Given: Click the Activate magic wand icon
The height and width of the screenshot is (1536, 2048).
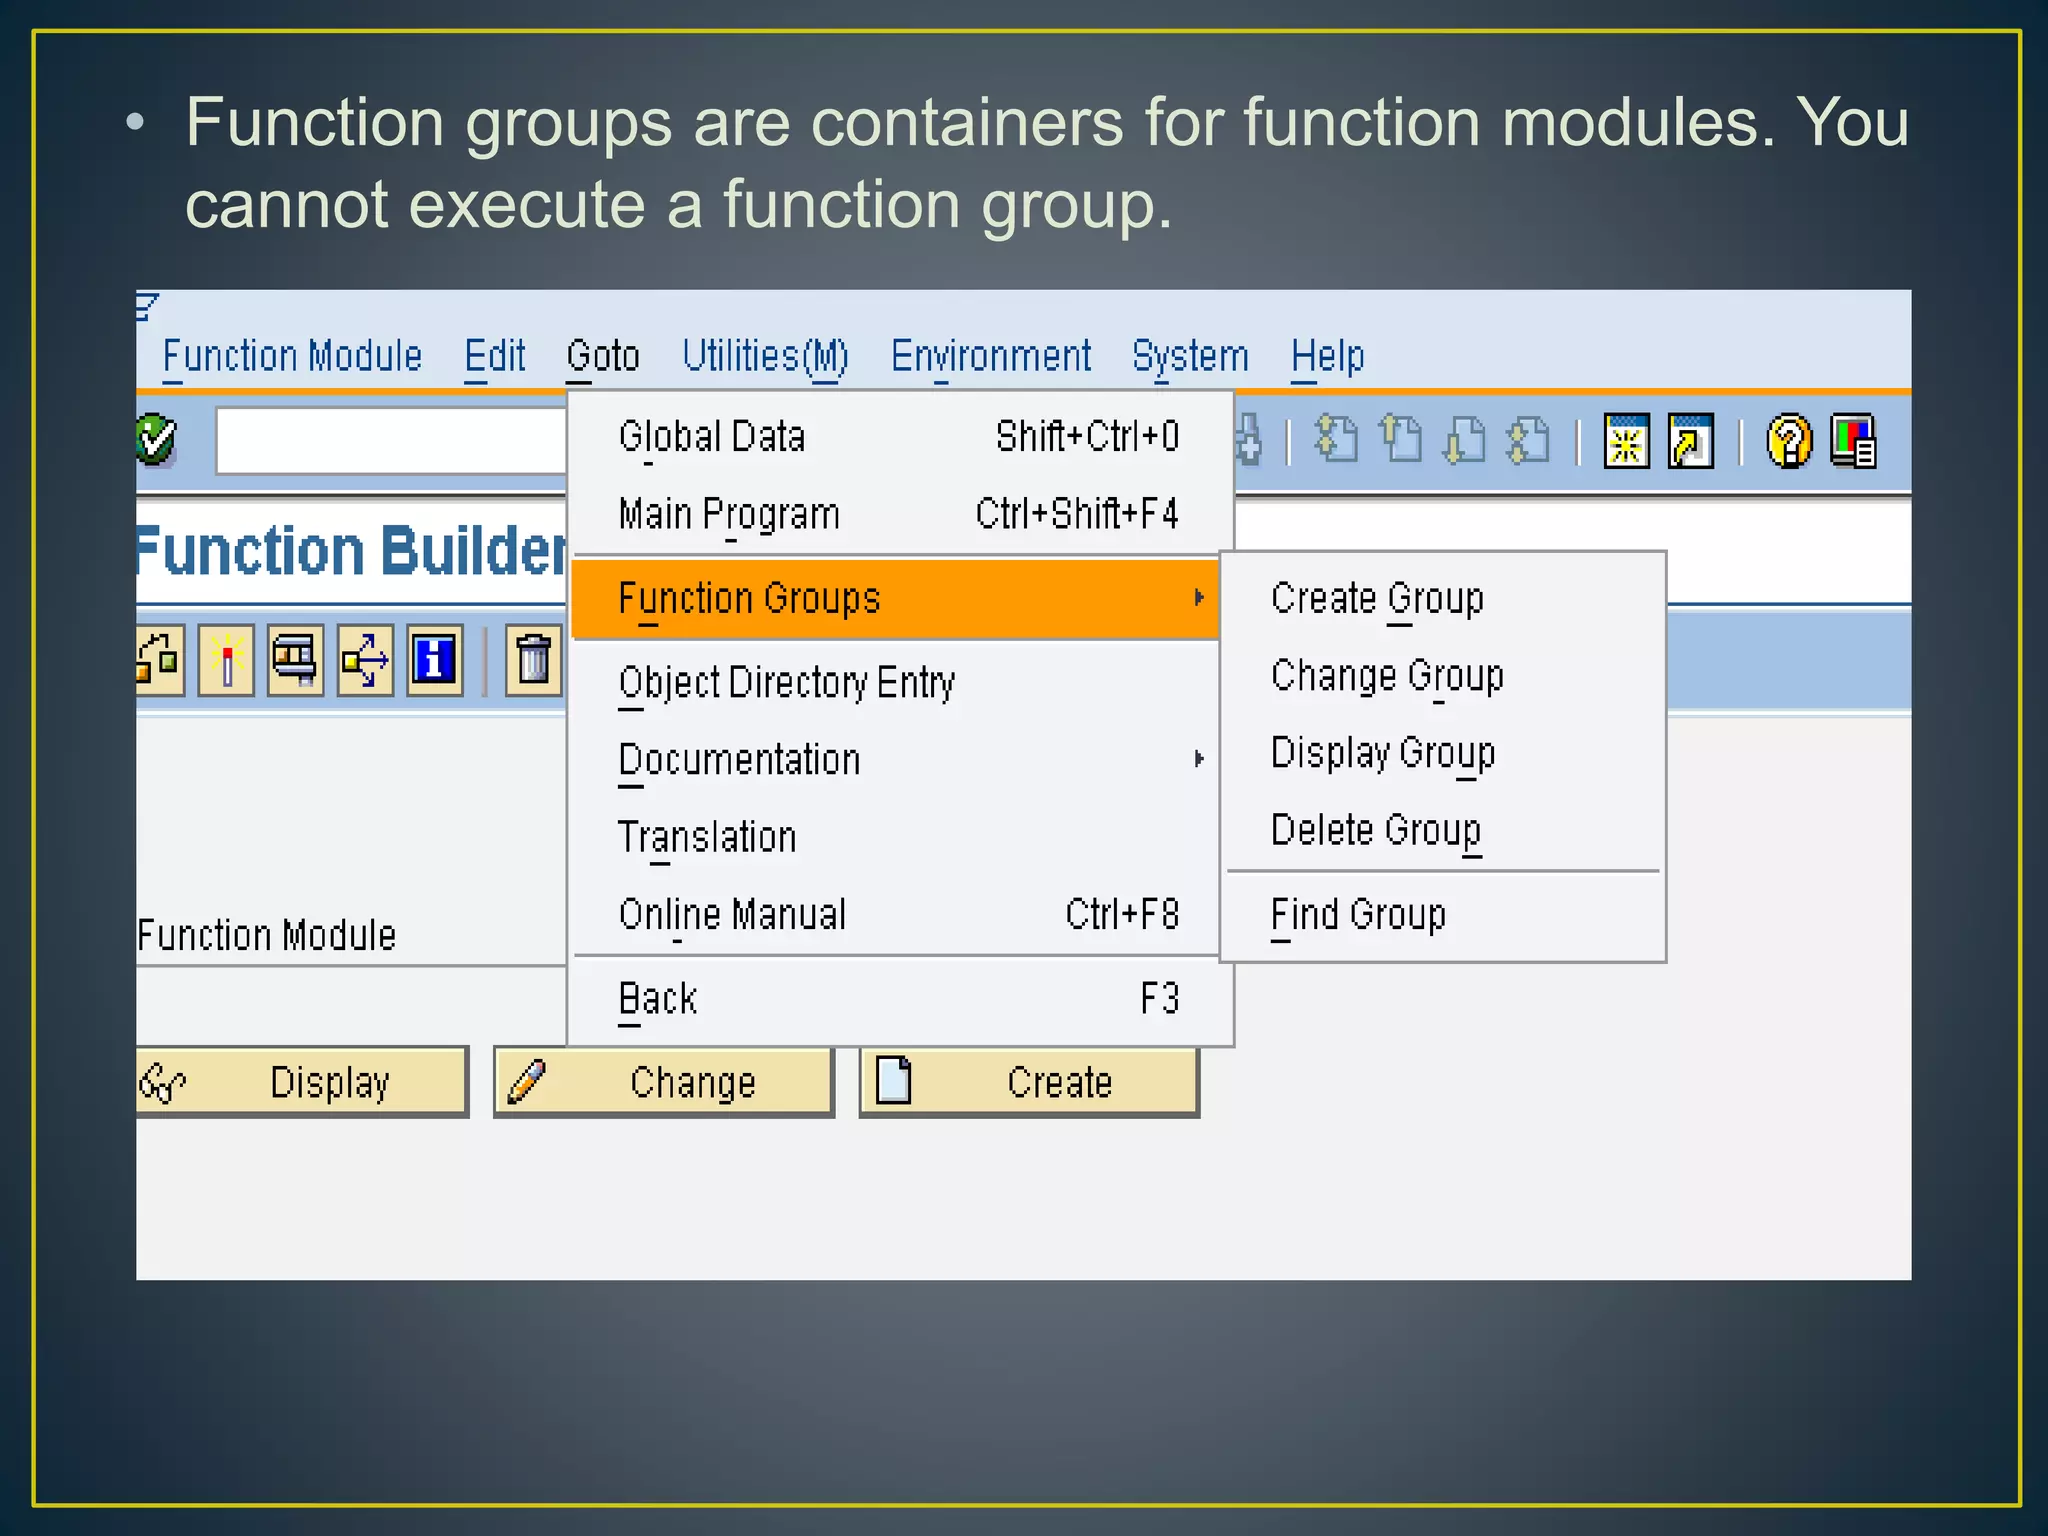Looking at the screenshot, I should [227, 660].
